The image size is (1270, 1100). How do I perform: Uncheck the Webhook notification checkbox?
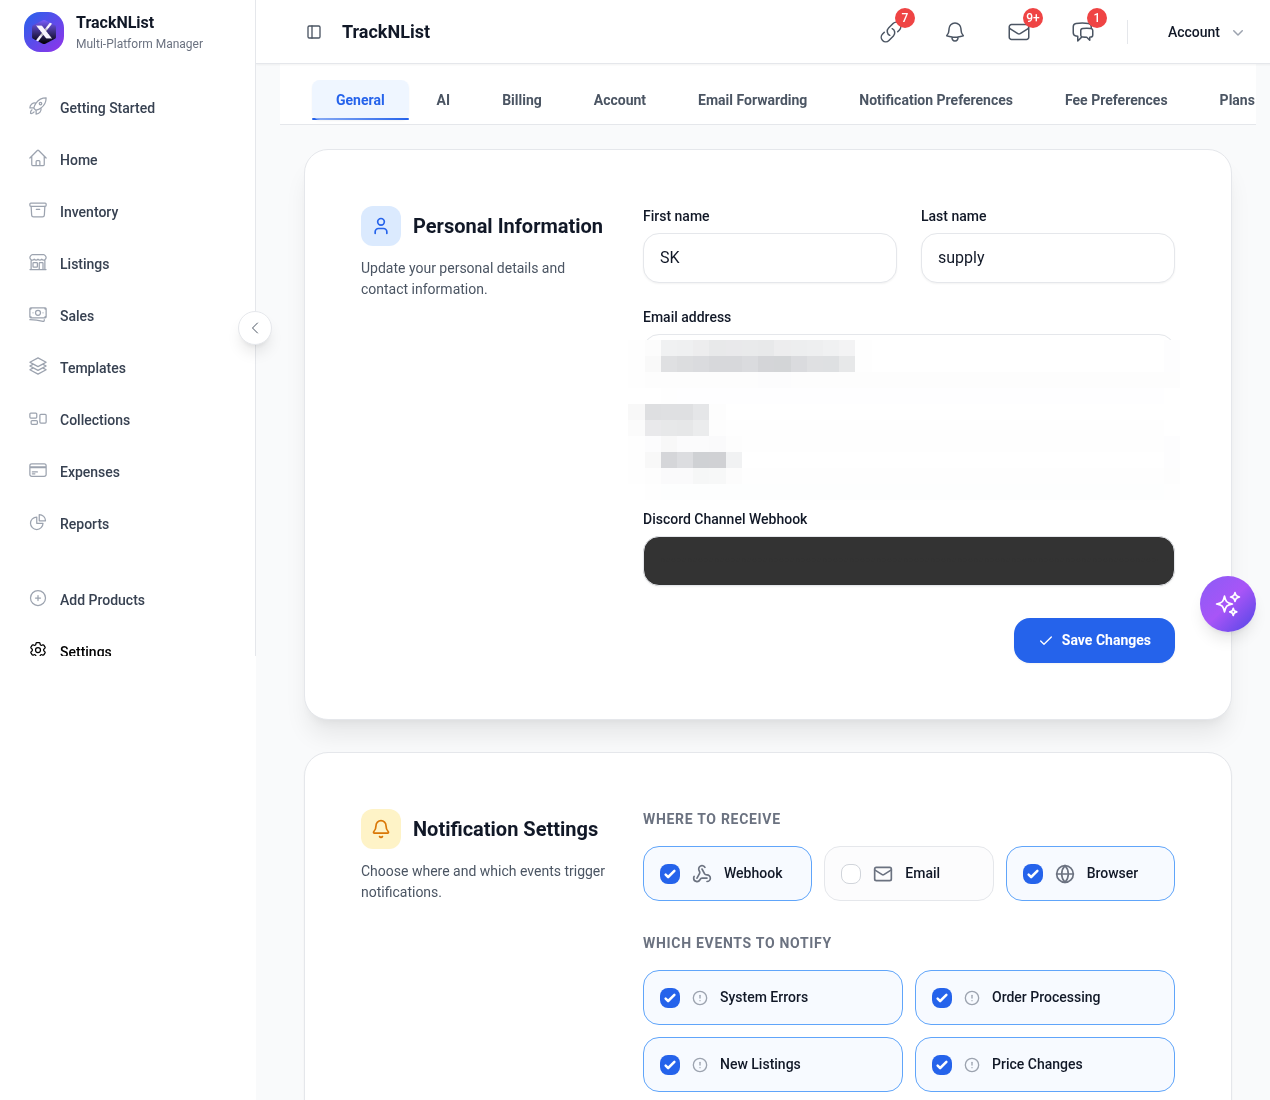[670, 874]
